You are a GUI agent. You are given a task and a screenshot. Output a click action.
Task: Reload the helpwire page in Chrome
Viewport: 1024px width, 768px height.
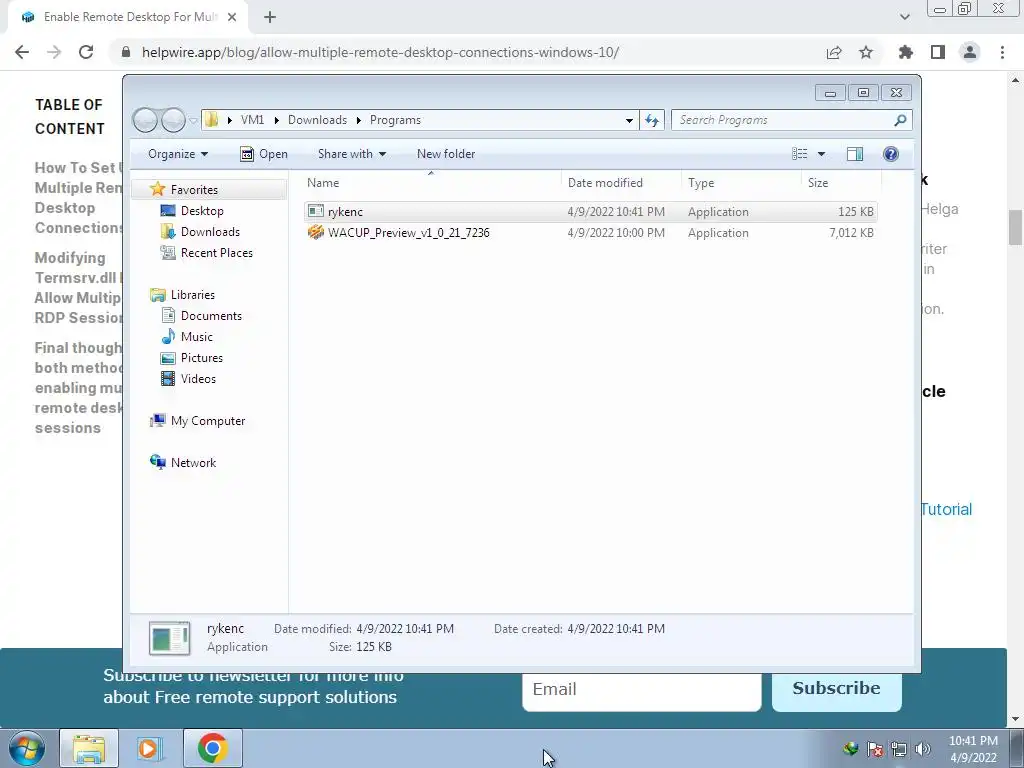coord(86,52)
